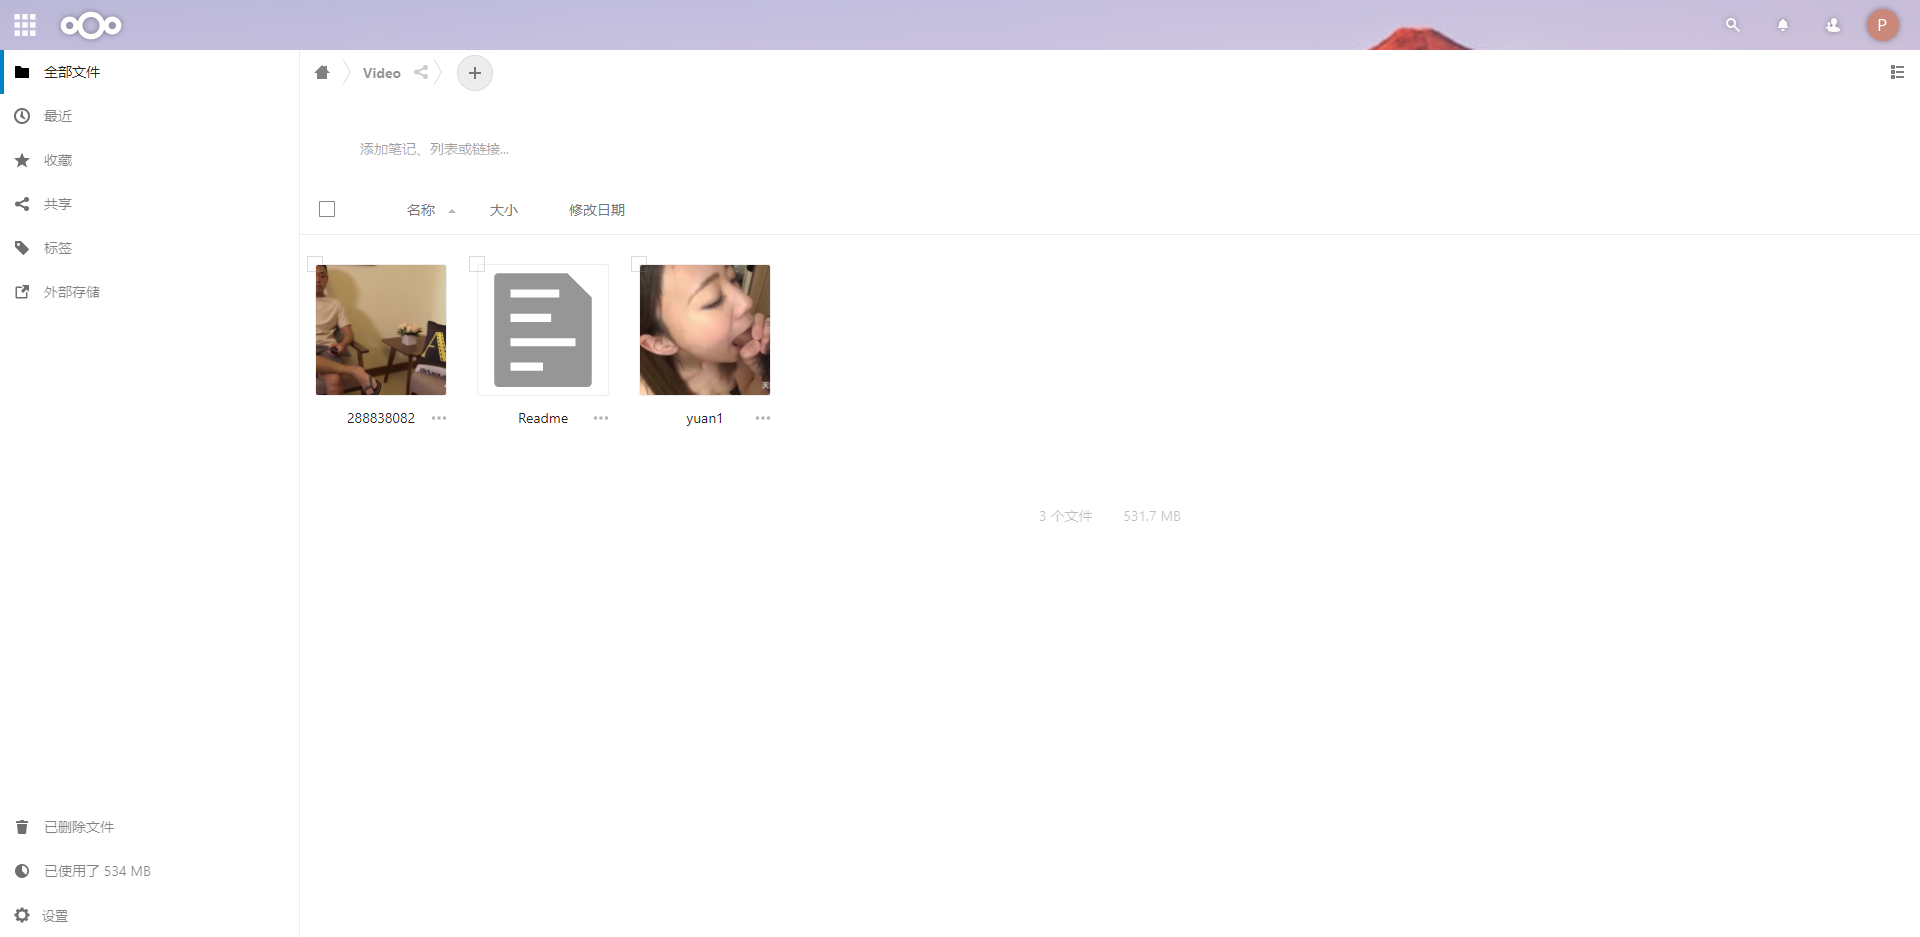Open the deleted files trash section
The width and height of the screenshot is (1920, 937).
78,827
